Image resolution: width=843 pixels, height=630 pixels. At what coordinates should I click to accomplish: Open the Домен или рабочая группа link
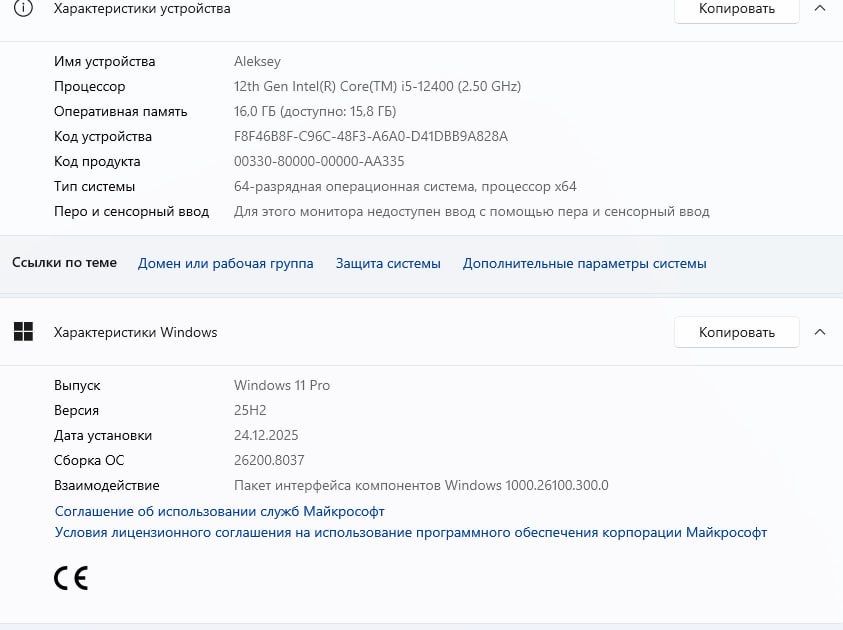coord(225,263)
